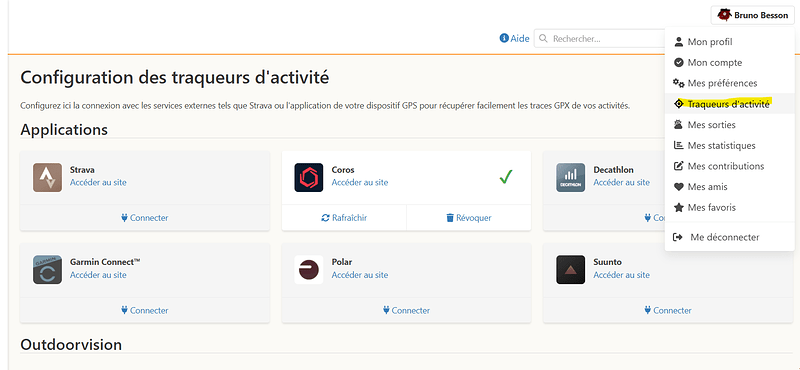This screenshot has width=800, height=370.
Task: Click Bruno Besson's avatar picture
Action: pyautogui.click(x=724, y=15)
